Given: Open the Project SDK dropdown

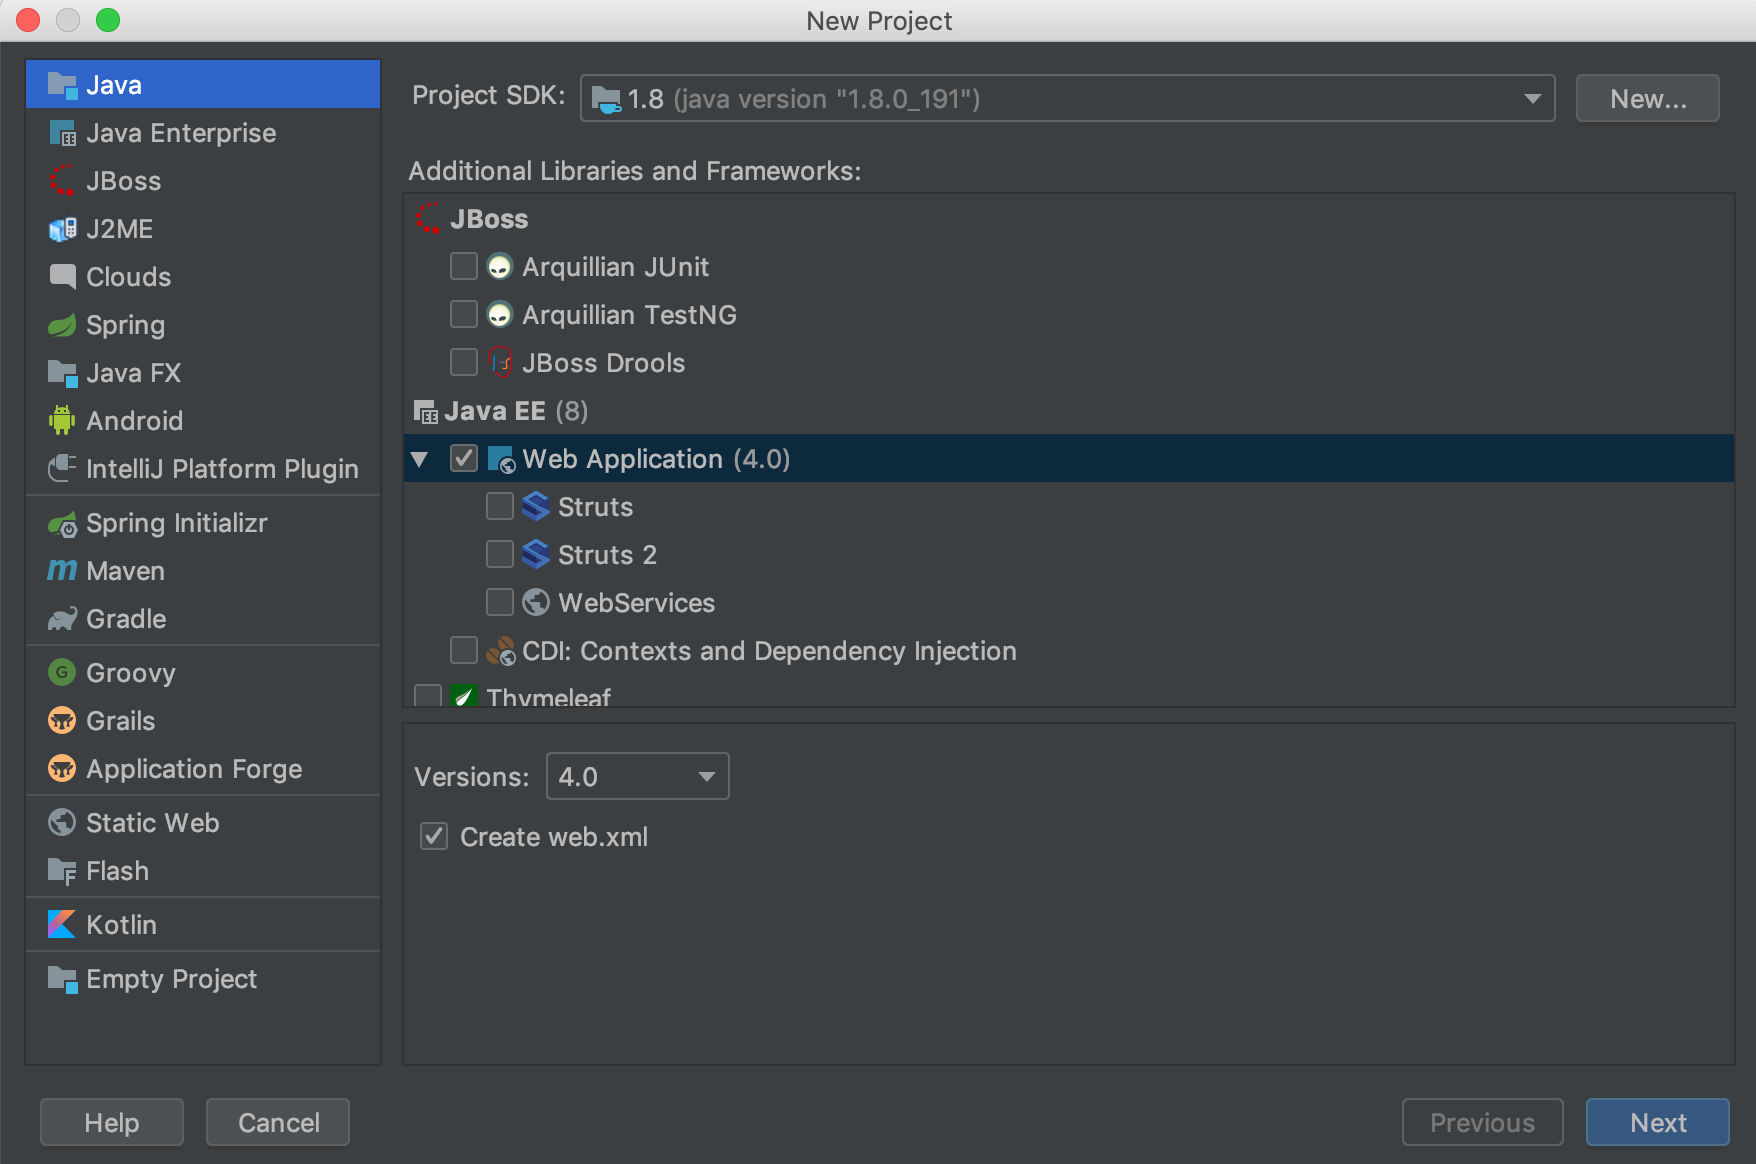Looking at the screenshot, I should pyautogui.click(x=1067, y=98).
